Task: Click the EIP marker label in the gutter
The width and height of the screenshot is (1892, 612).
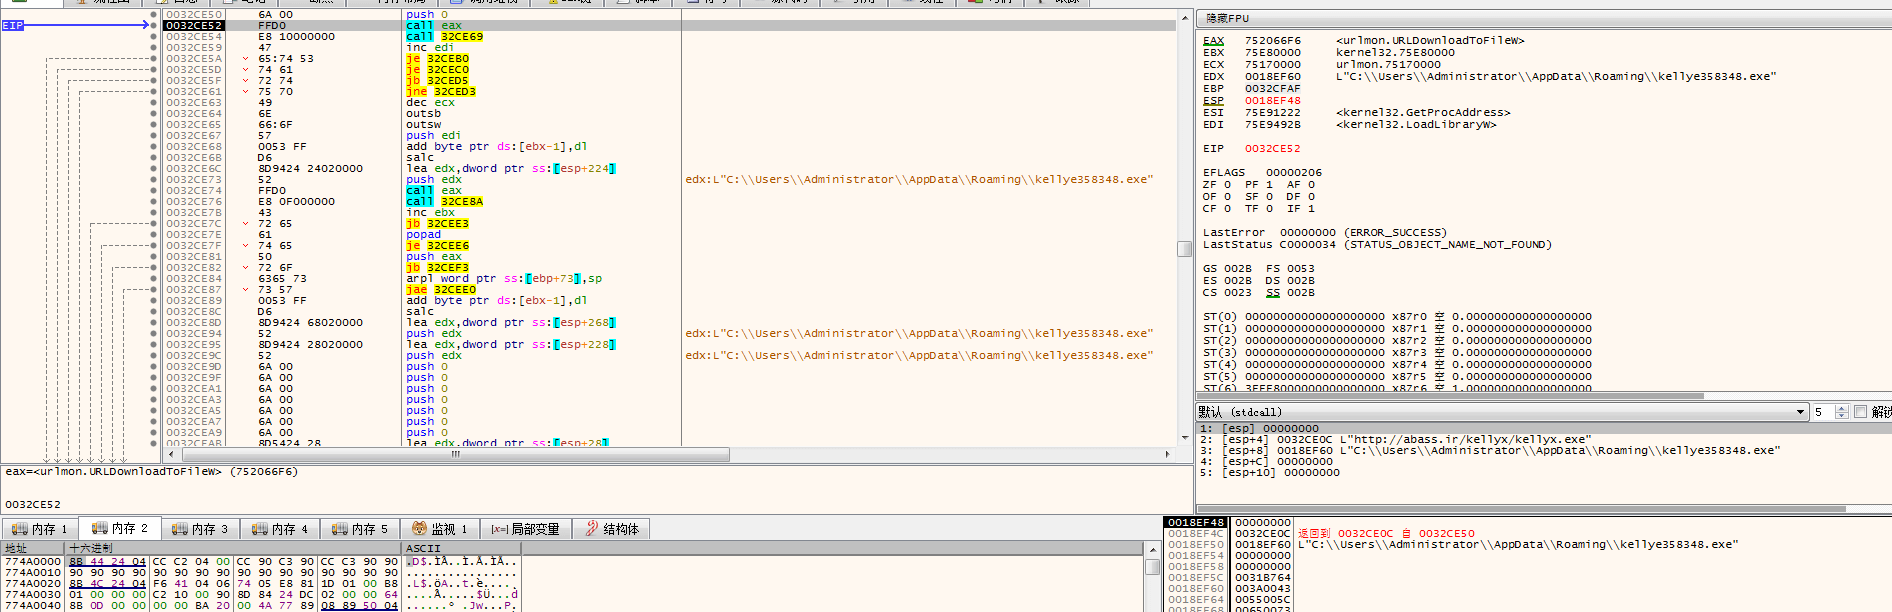Action: (x=12, y=25)
